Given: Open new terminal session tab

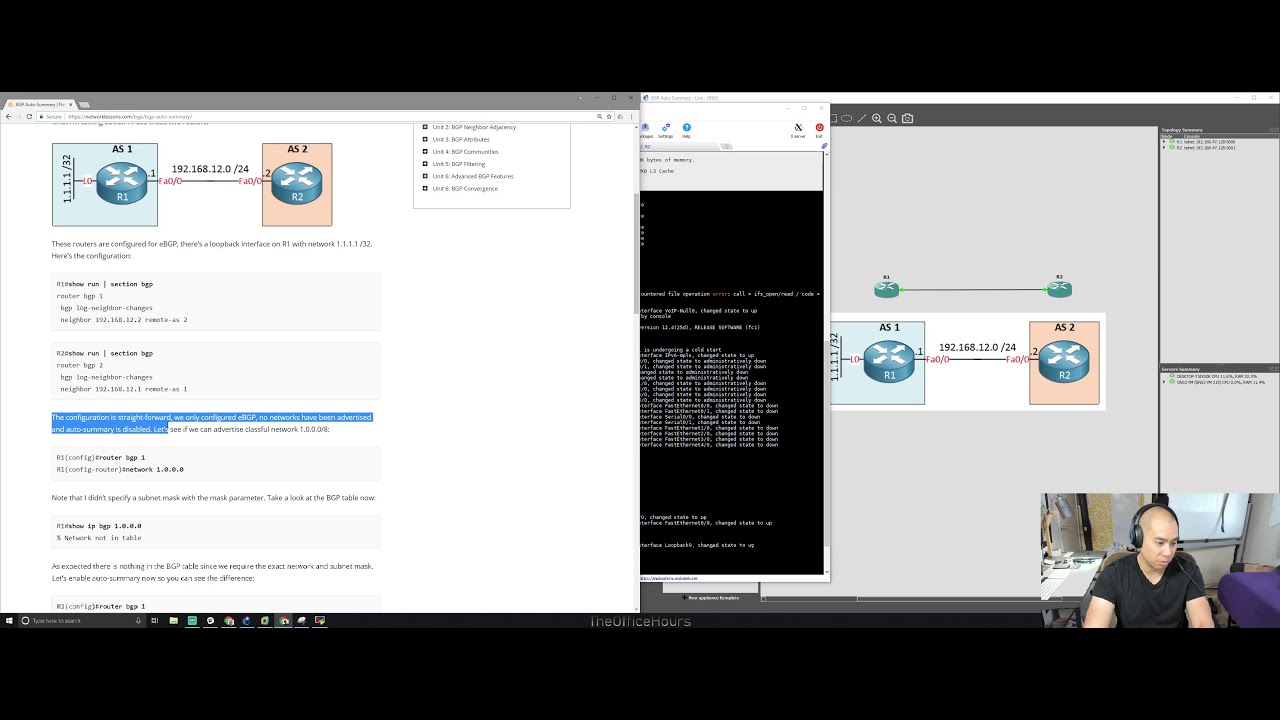Looking at the screenshot, I should (727, 147).
